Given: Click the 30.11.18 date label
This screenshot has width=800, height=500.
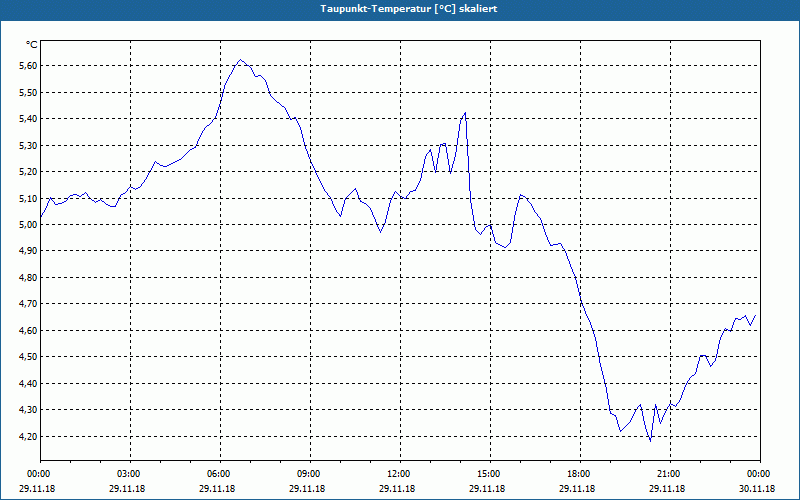Looking at the screenshot, I should (x=757, y=489).
